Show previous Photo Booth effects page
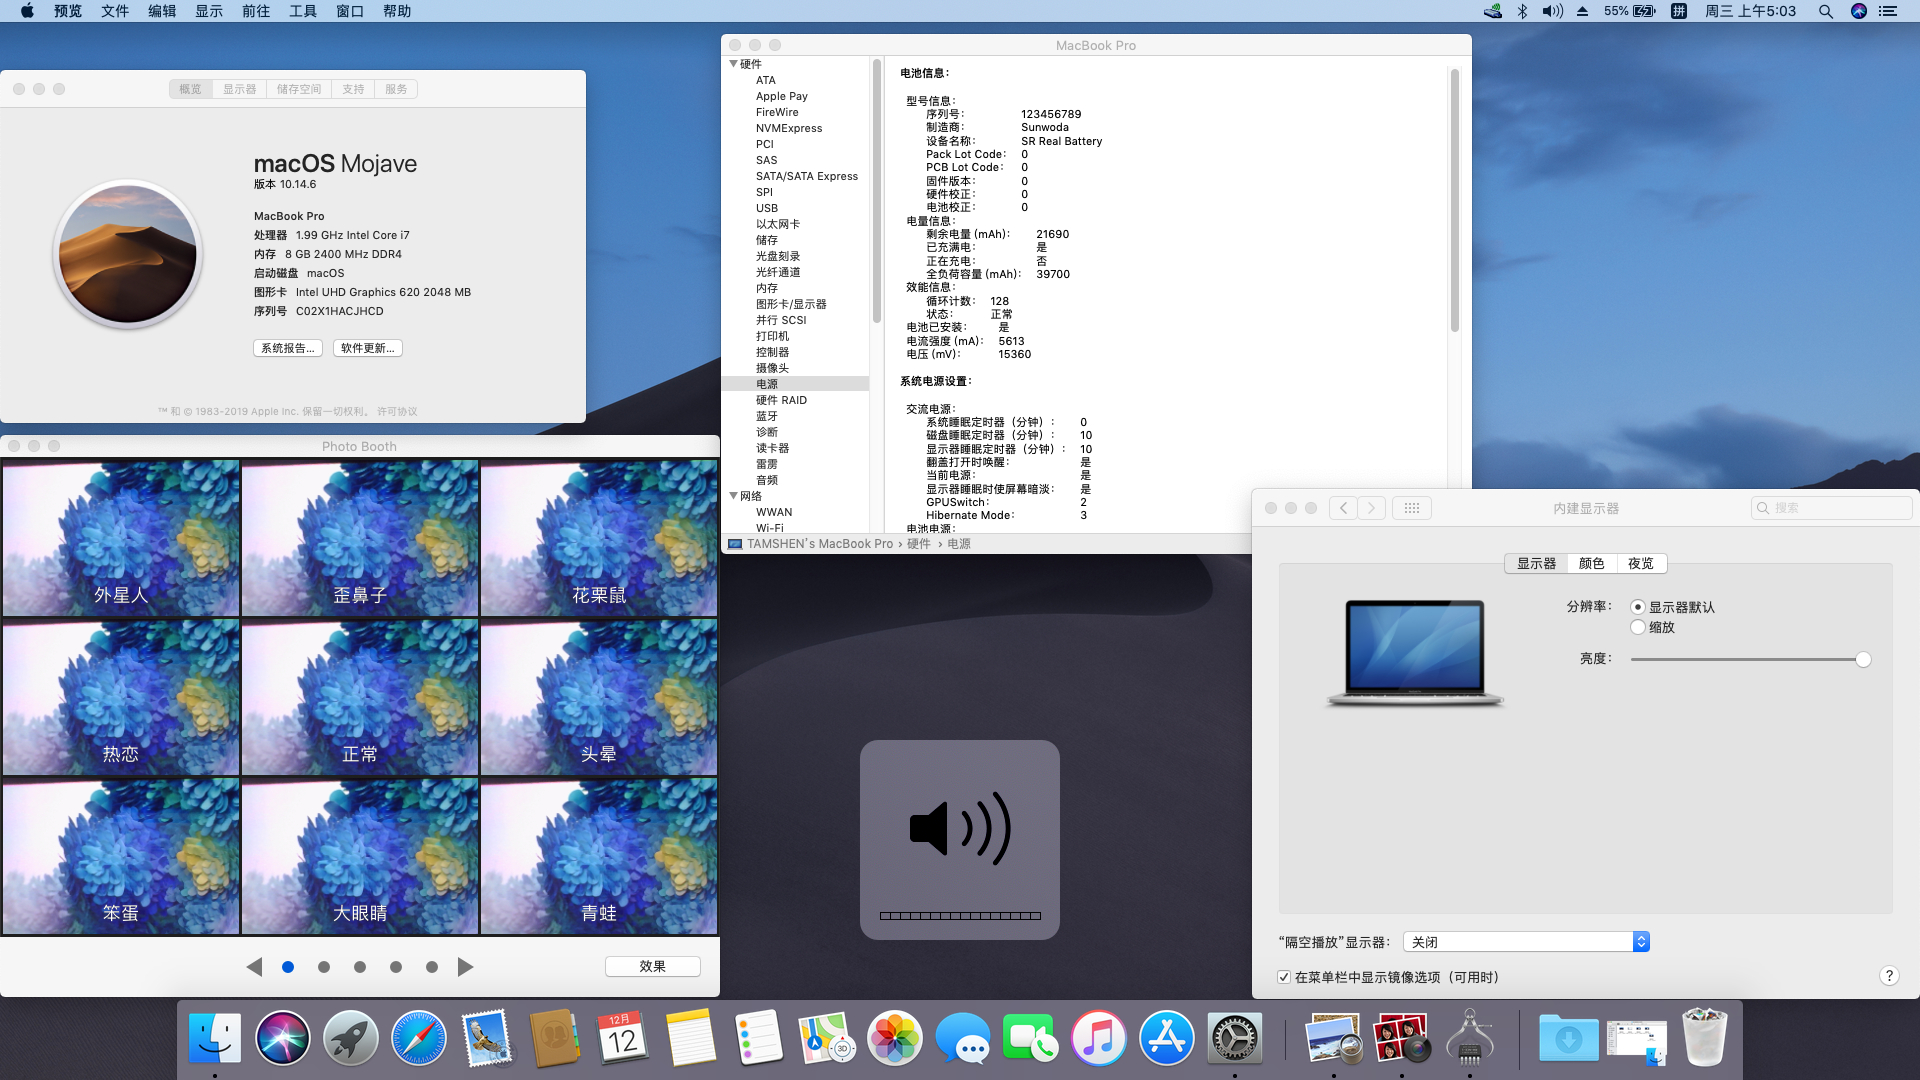Image resolution: width=1920 pixels, height=1080 pixels. 254,967
